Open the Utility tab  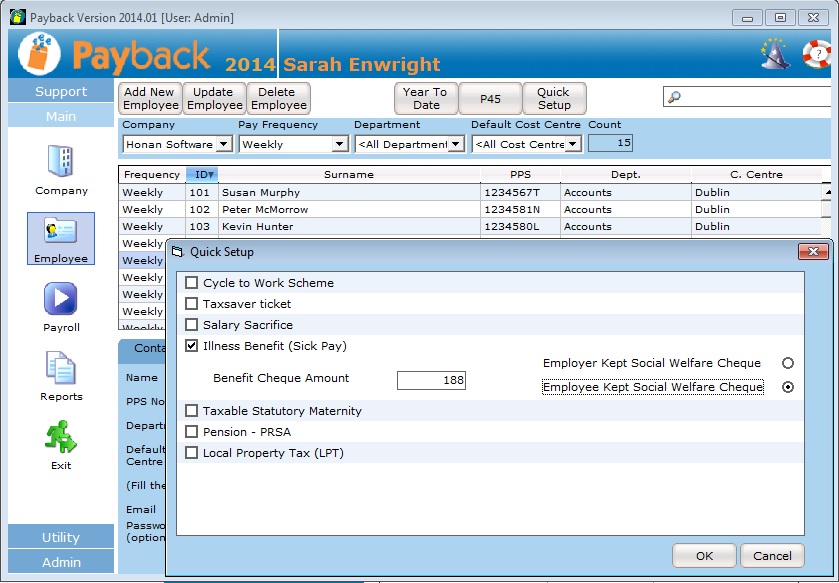click(x=61, y=538)
